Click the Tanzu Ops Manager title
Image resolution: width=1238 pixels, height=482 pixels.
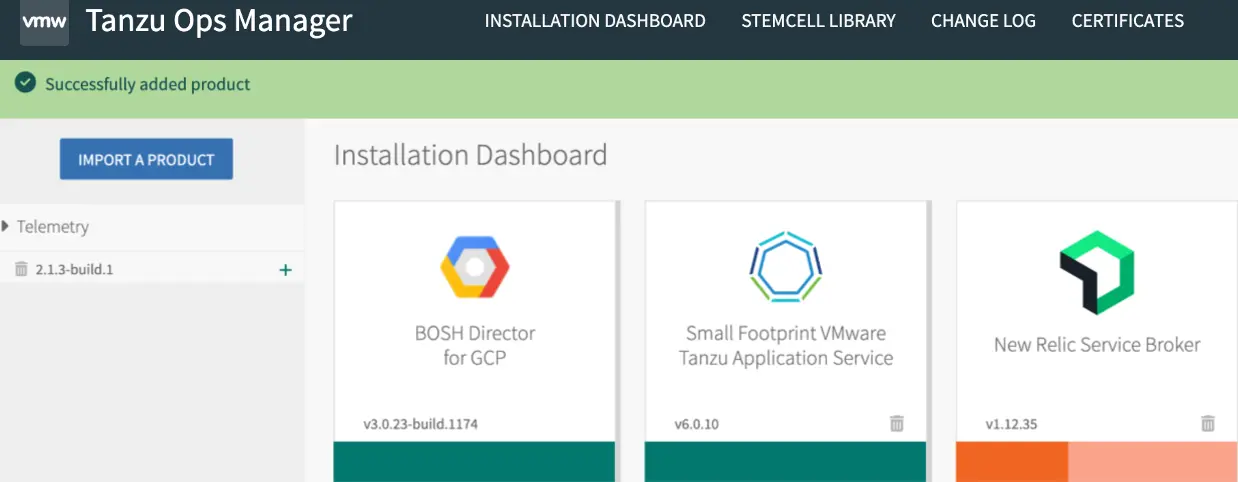(x=219, y=21)
